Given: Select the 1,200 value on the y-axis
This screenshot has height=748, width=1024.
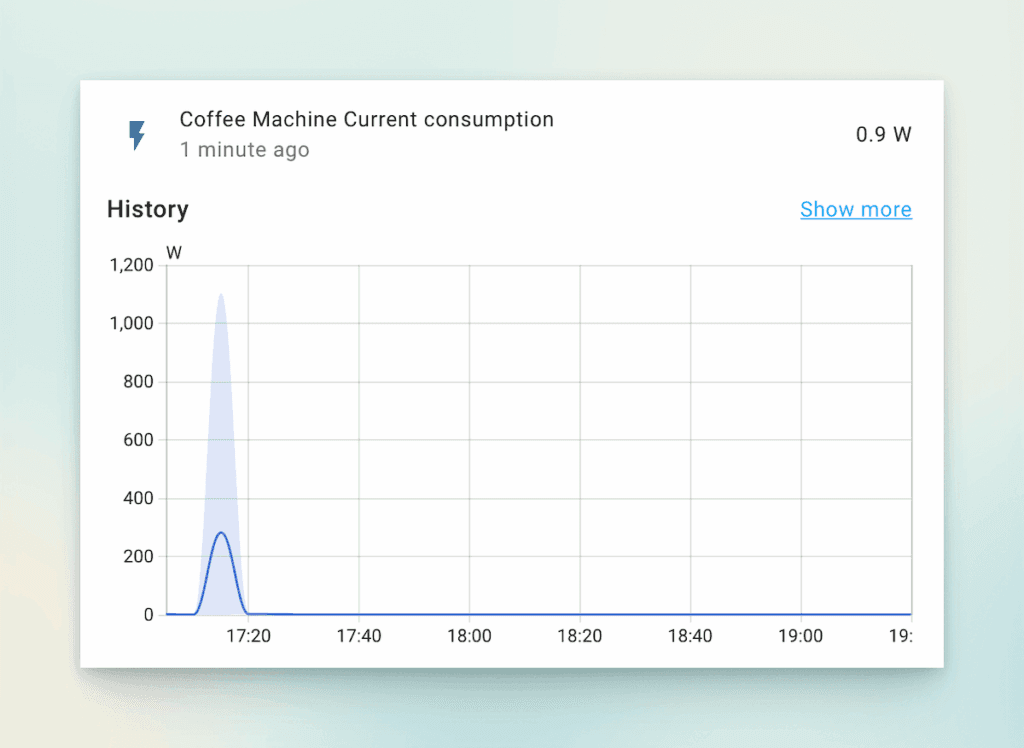Looking at the screenshot, I should 131,265.
